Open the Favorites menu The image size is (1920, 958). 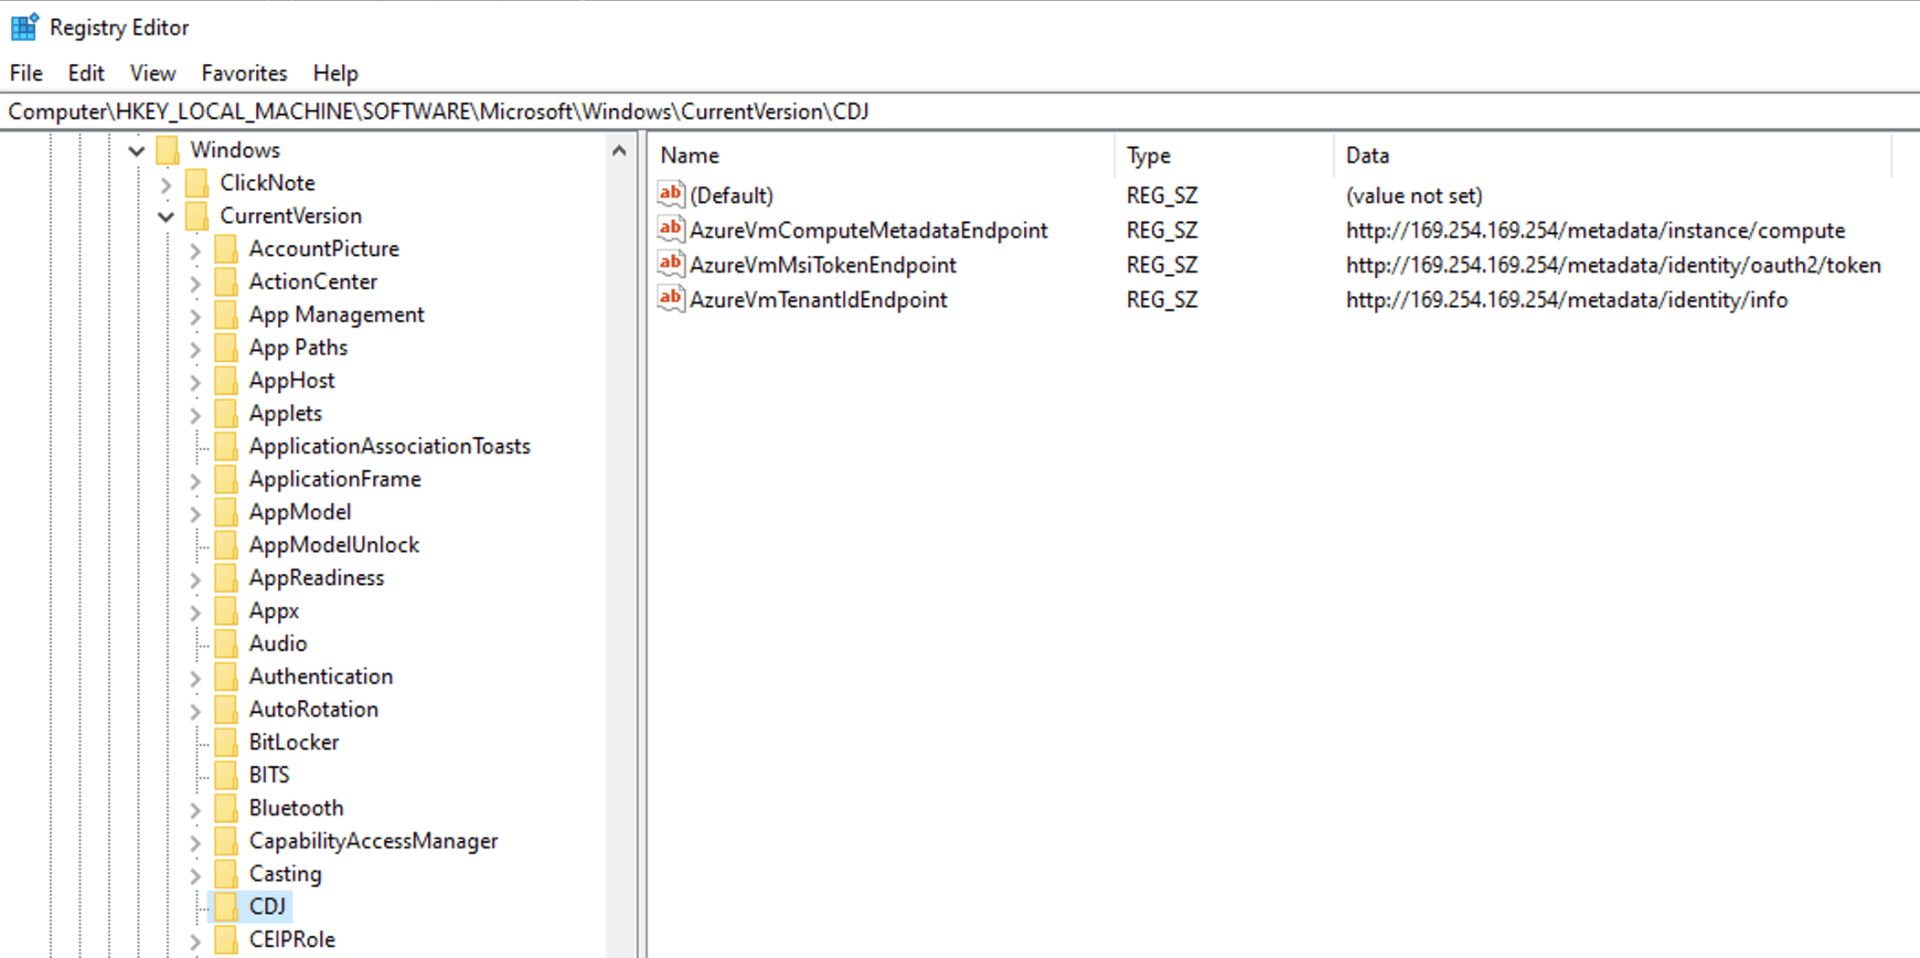pyautogui.click(x=244, y=73)
